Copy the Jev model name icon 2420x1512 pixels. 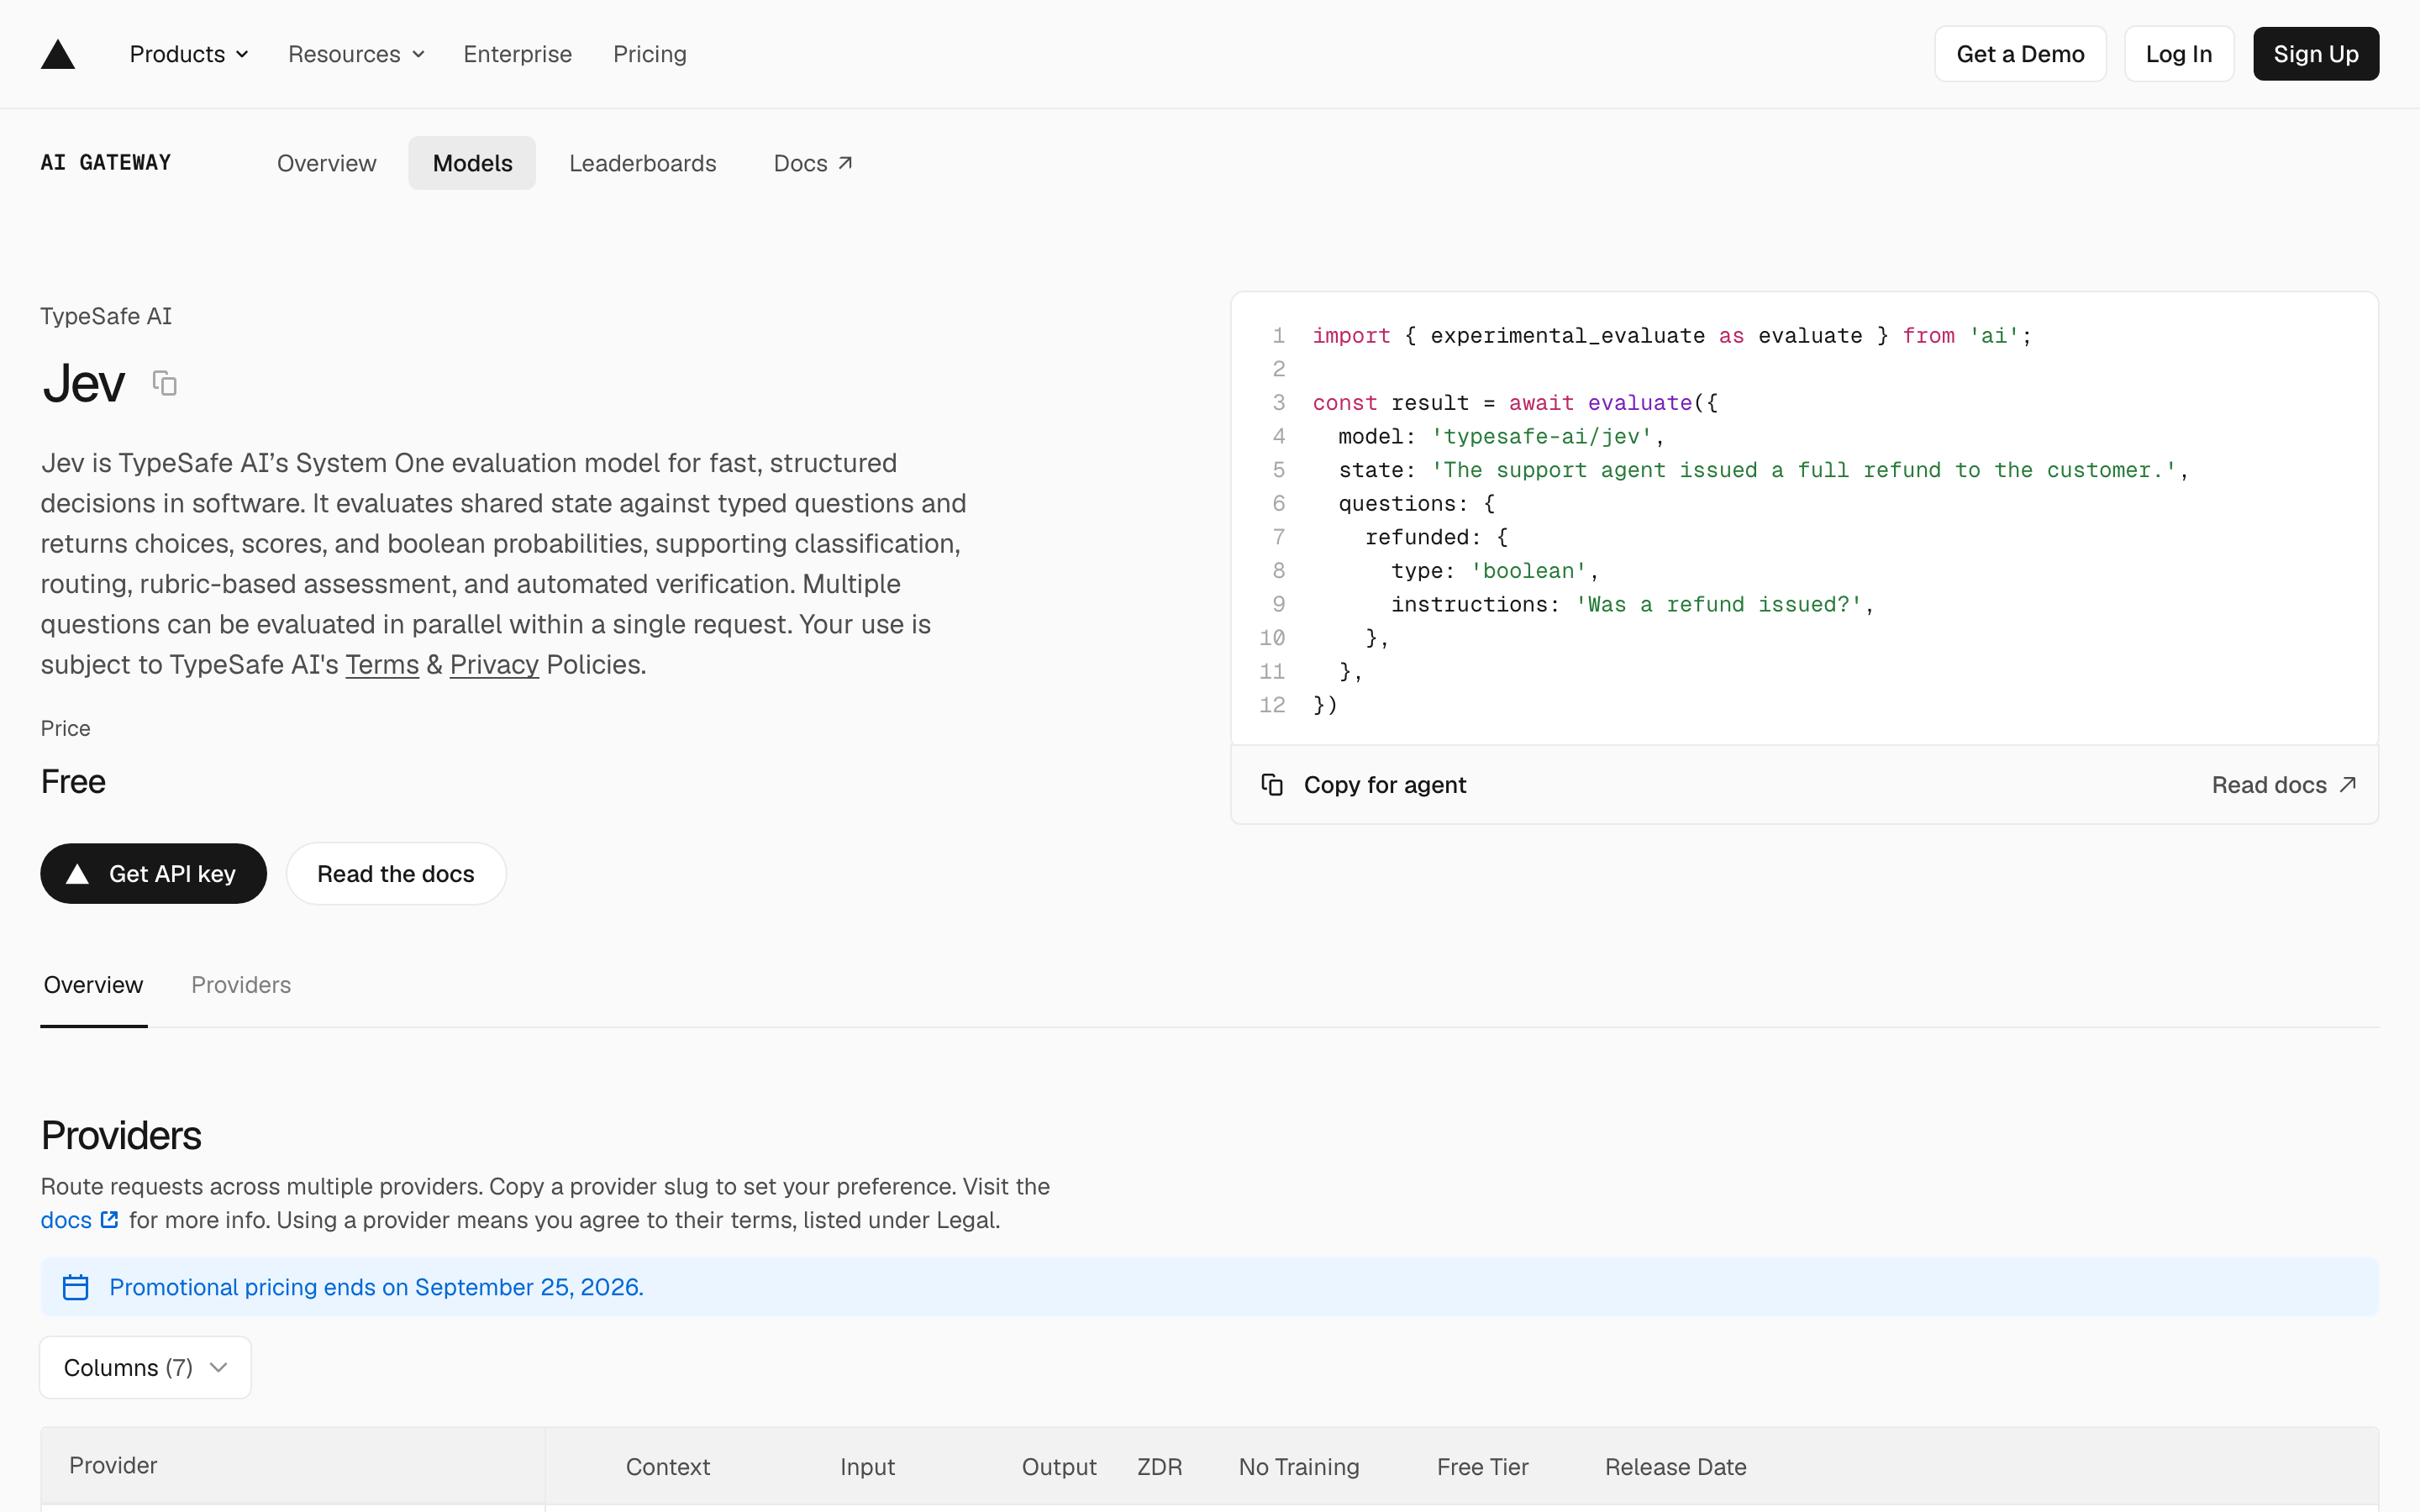pos(165,383)
